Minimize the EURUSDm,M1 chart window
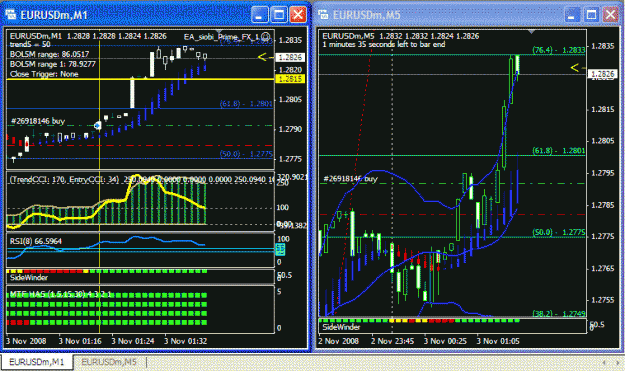625x371 pixels. pos(260,15)
